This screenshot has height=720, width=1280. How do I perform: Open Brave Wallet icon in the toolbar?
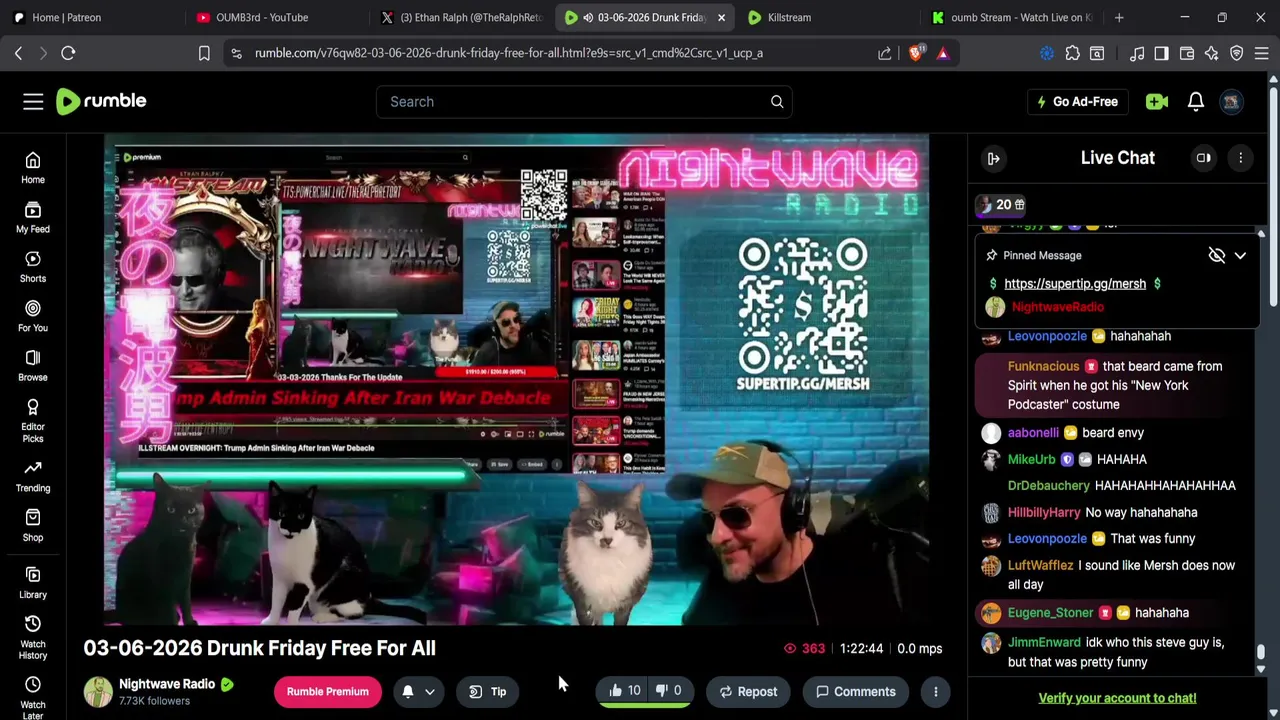[1187, 53]
